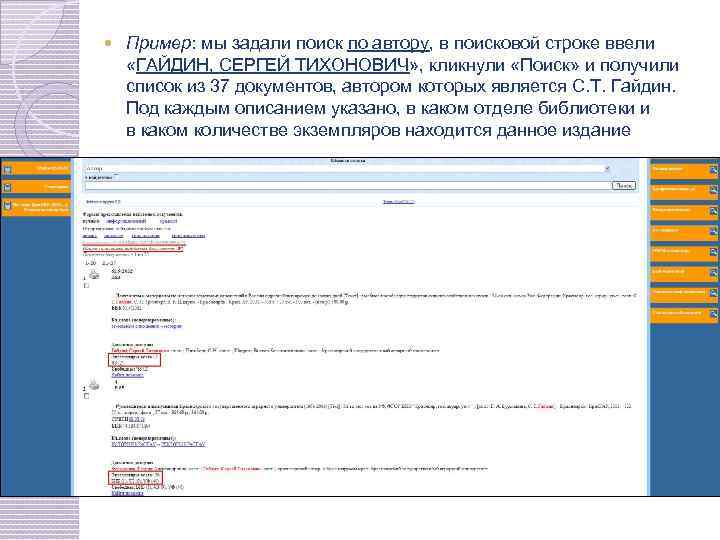The width and height of the screenshot is (720, 540).
Task: Click the magnifier icon in the fifth right sidebar button
Action: [x=713, y=252]
